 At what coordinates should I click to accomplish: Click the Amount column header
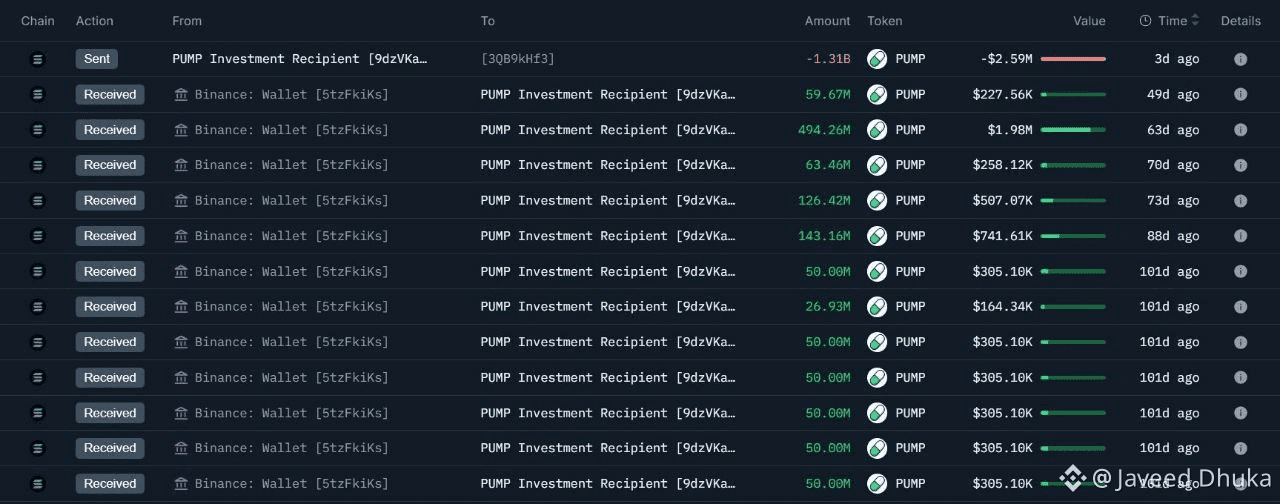click(828, 21)
